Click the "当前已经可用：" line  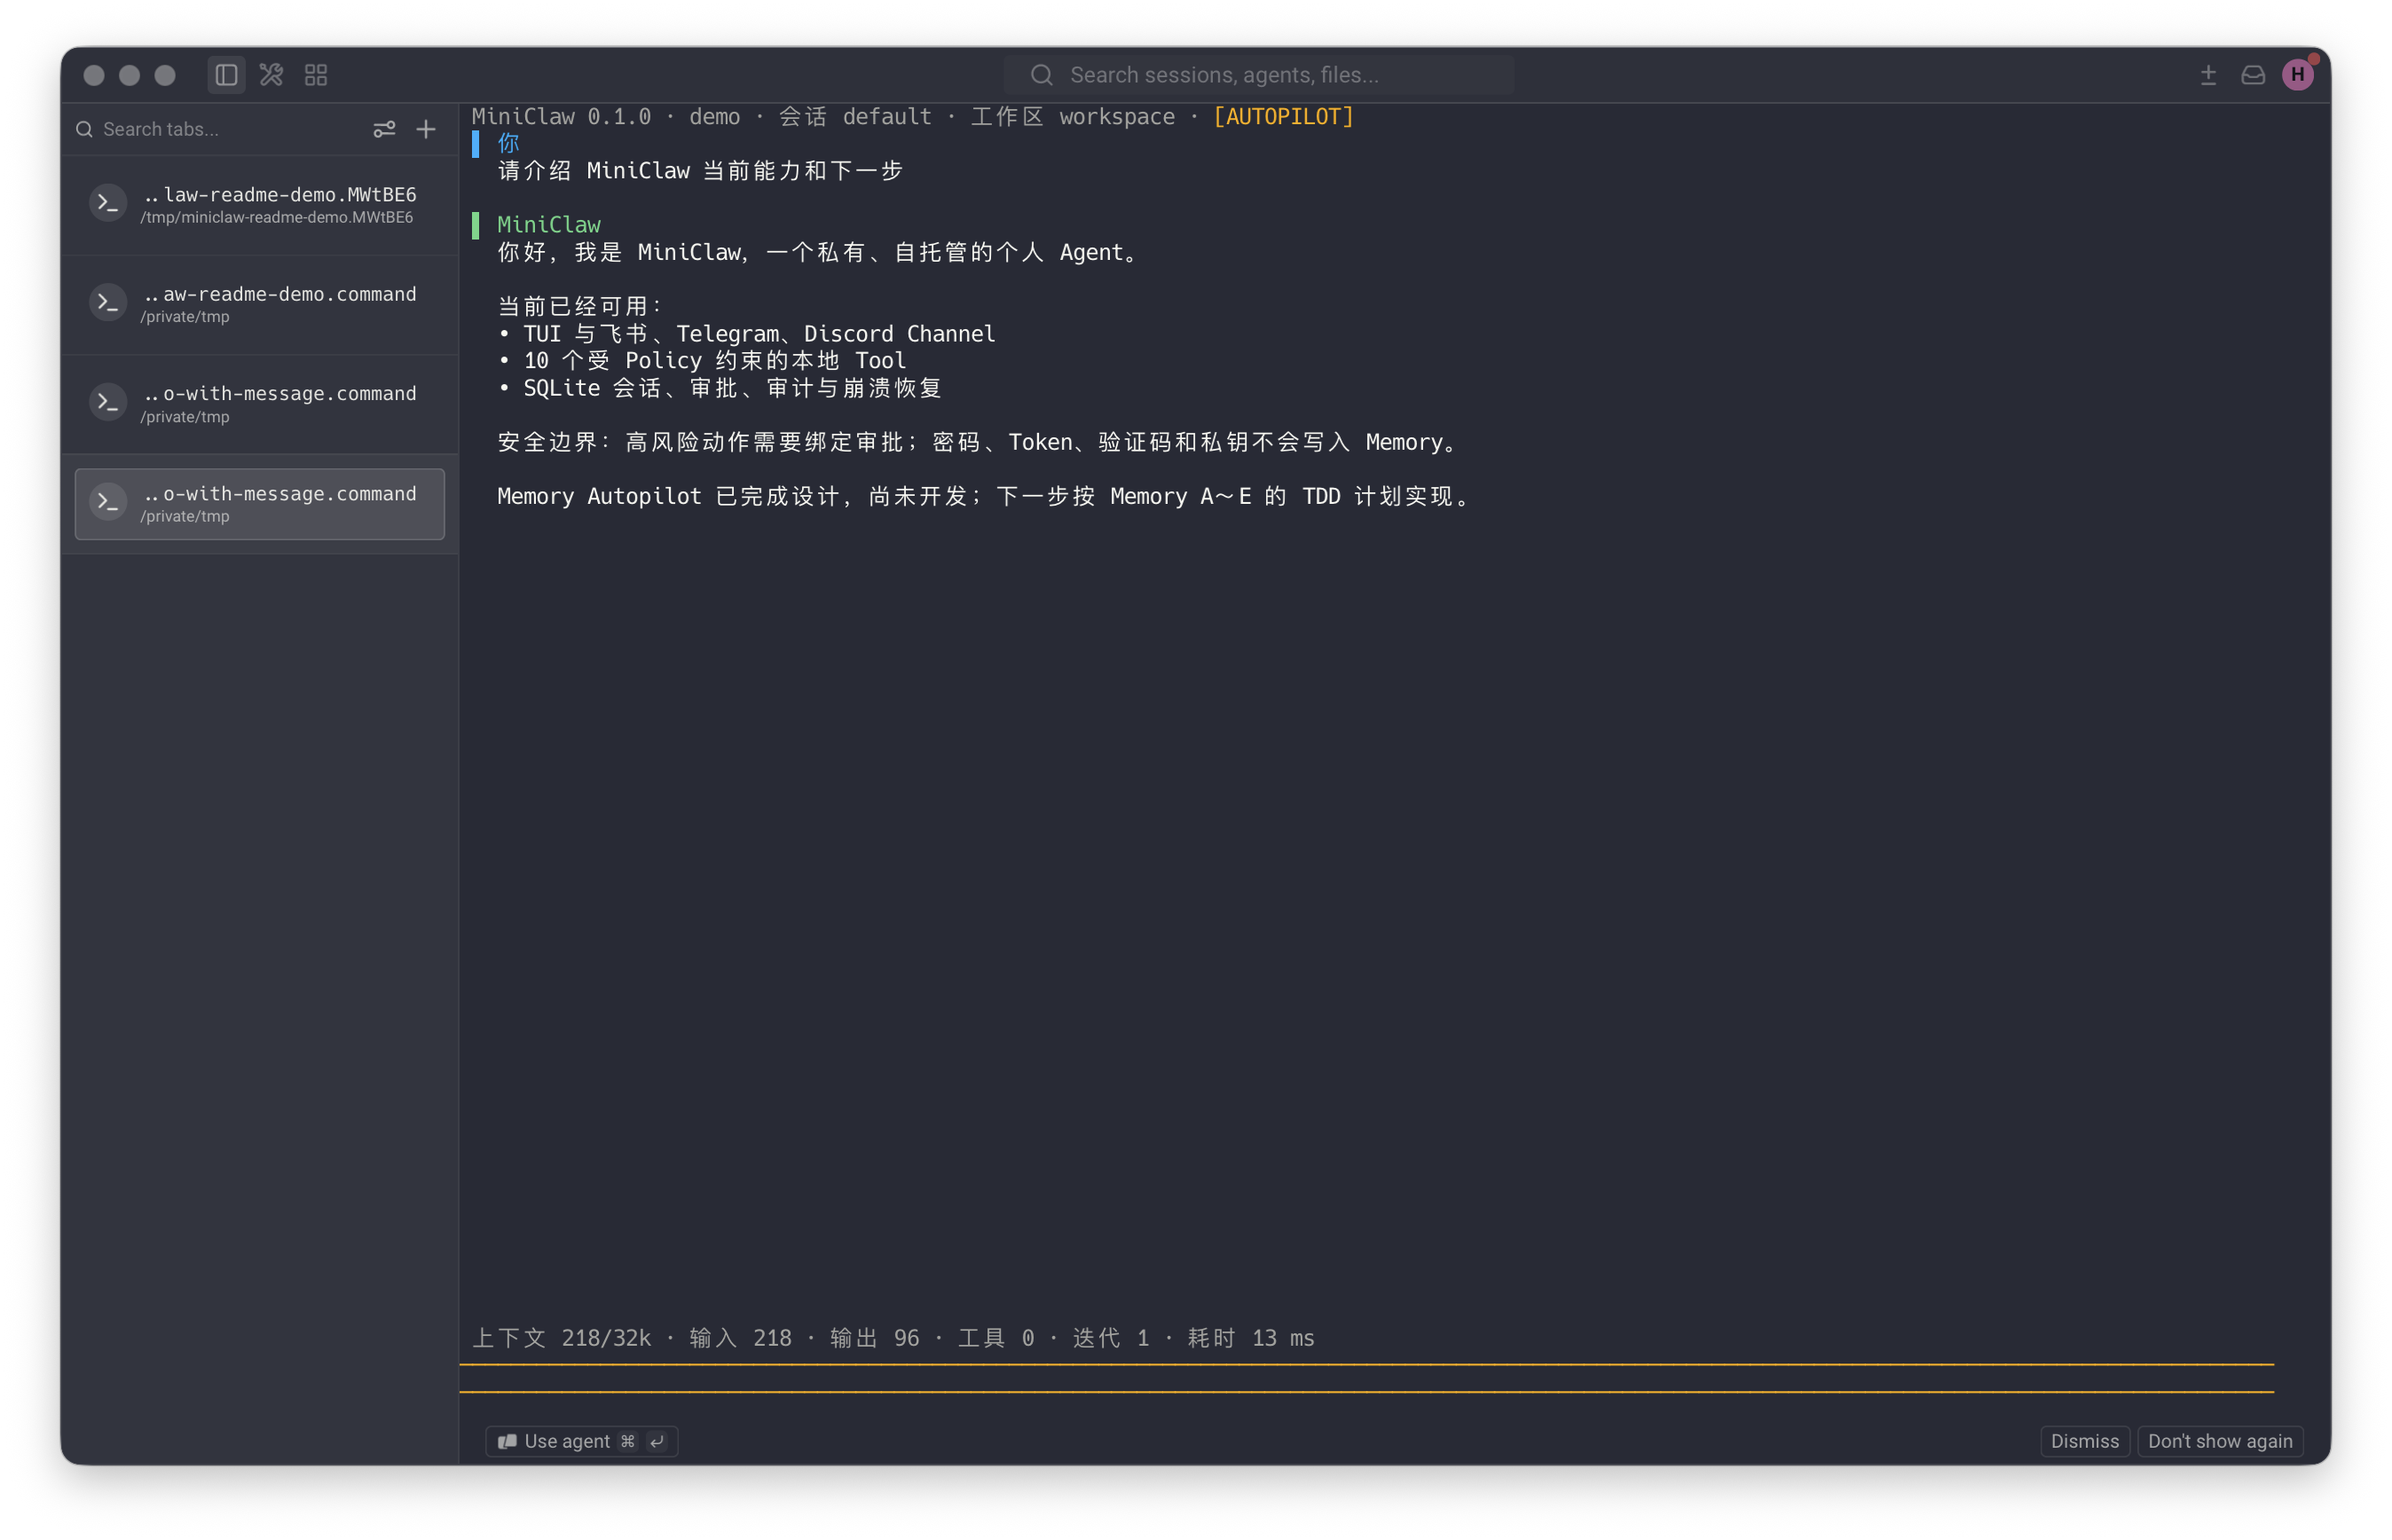click(581, 306)
